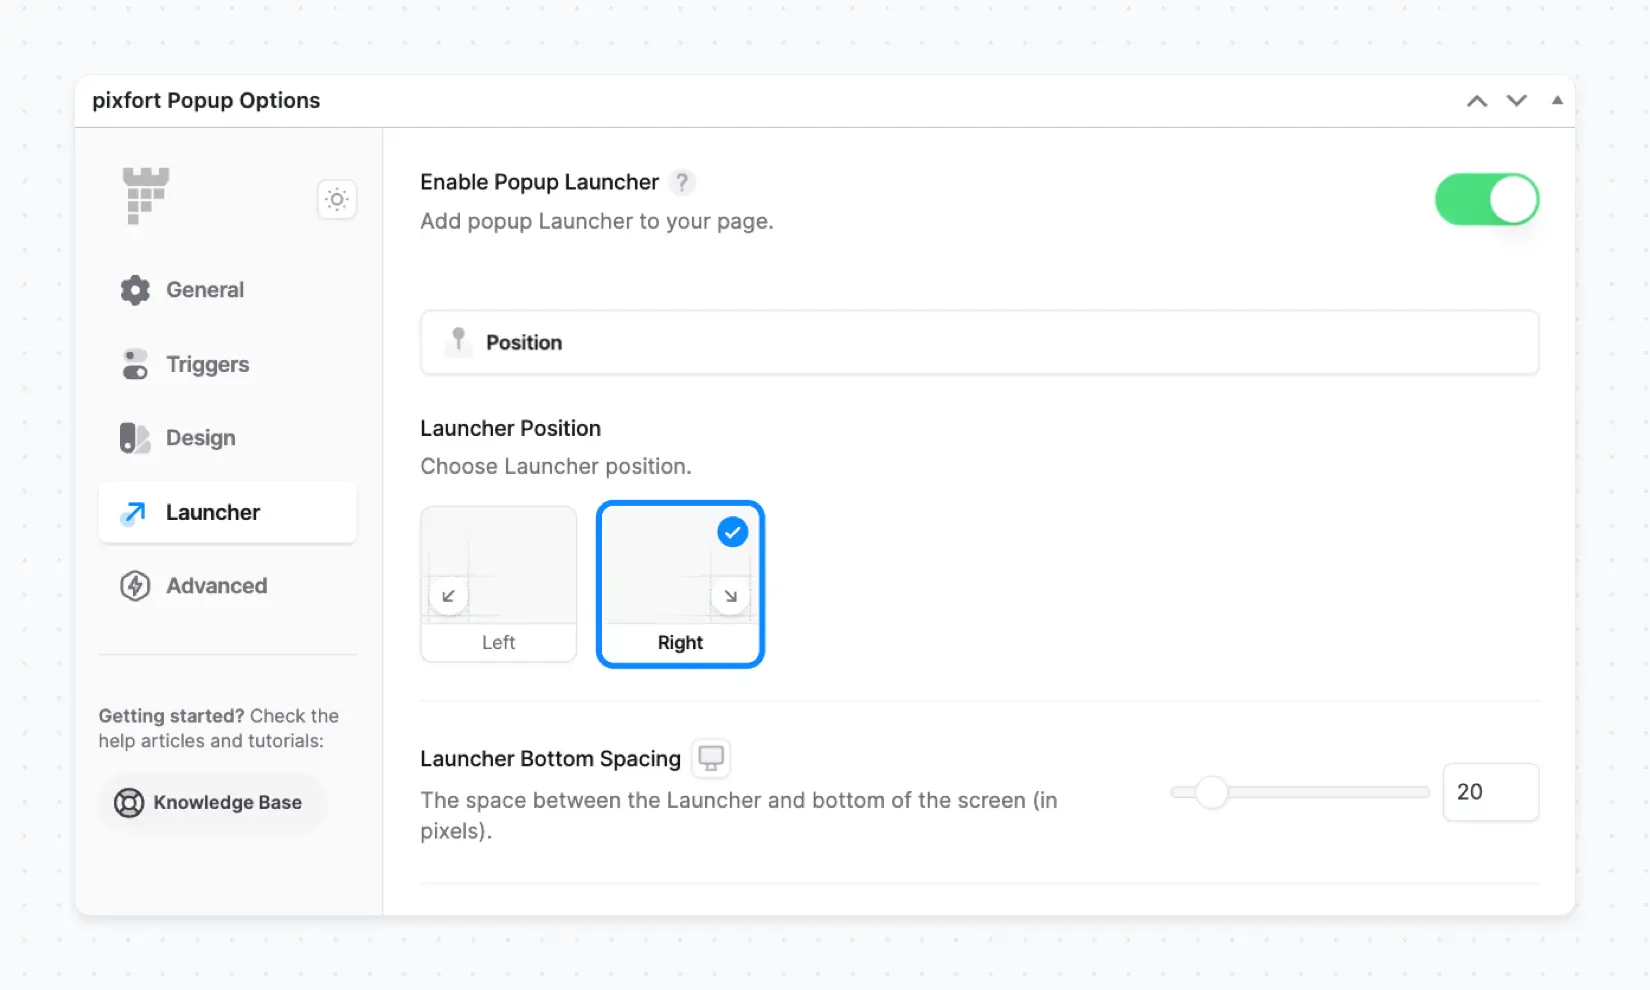
Task: Click the Triggers switch icon
Action: point(135,365)
